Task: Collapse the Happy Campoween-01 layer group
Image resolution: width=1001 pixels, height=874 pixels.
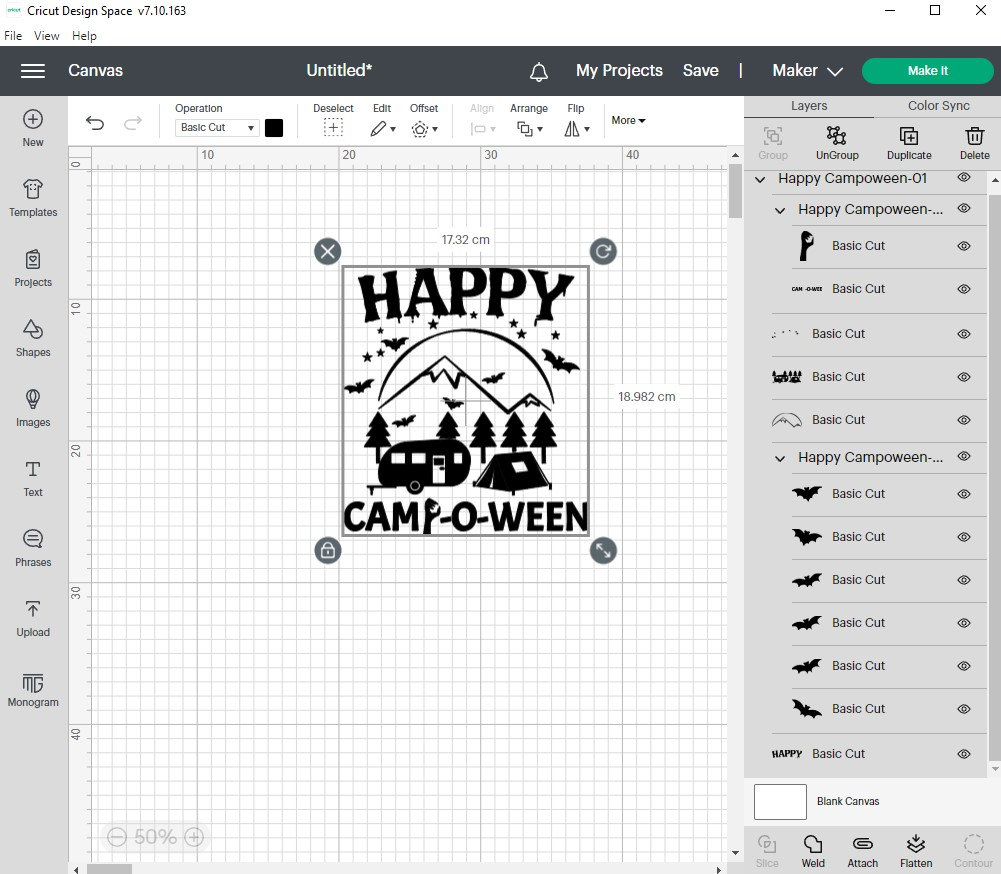Action: [x=760, y=179]
